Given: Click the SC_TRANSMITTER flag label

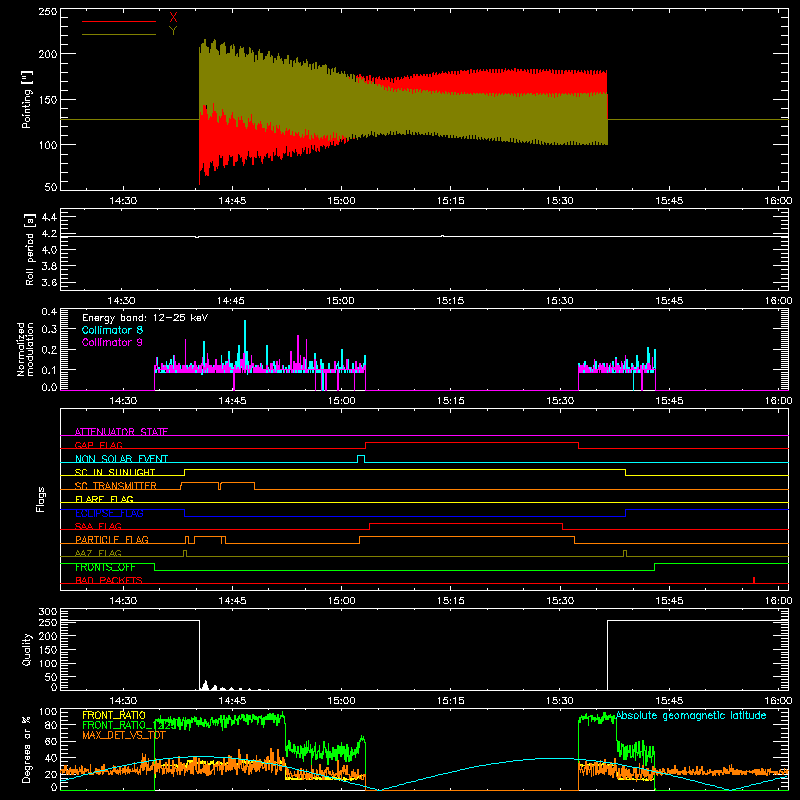Looking at the screenshot, I should click(x=116, y=486).
